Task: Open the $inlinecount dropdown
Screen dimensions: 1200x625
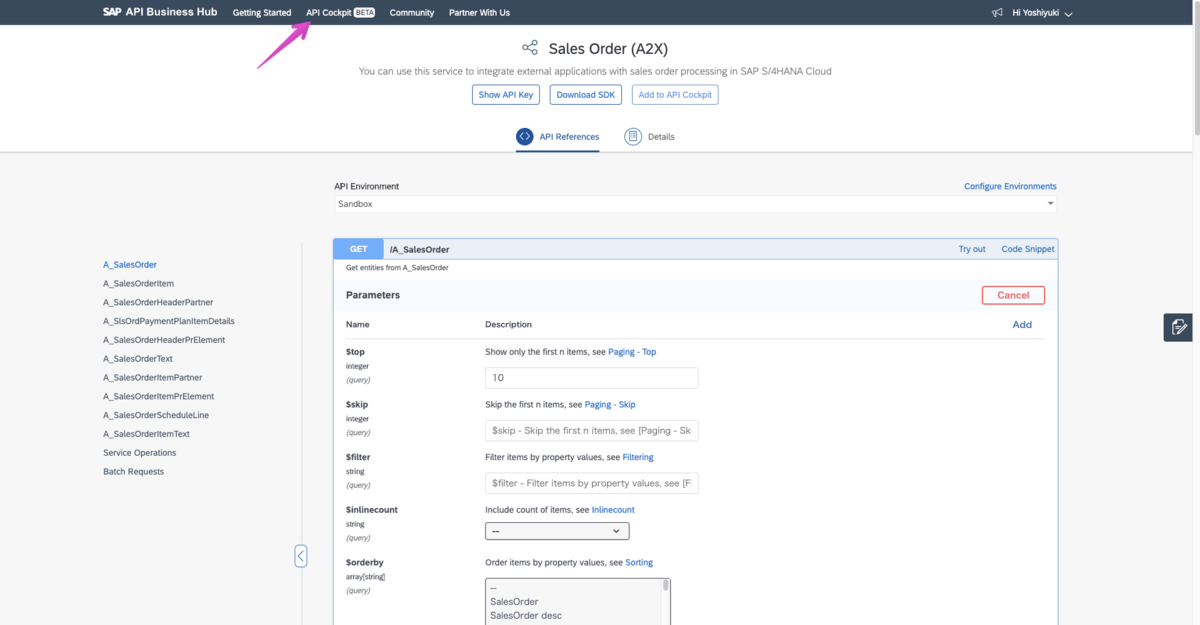Action: point(557,531)
